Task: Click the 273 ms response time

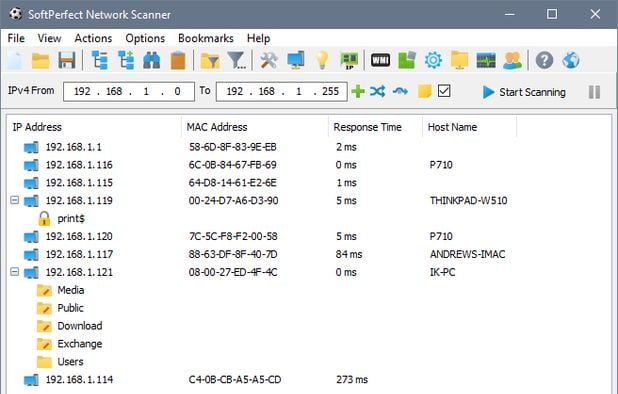Action: 352,379
